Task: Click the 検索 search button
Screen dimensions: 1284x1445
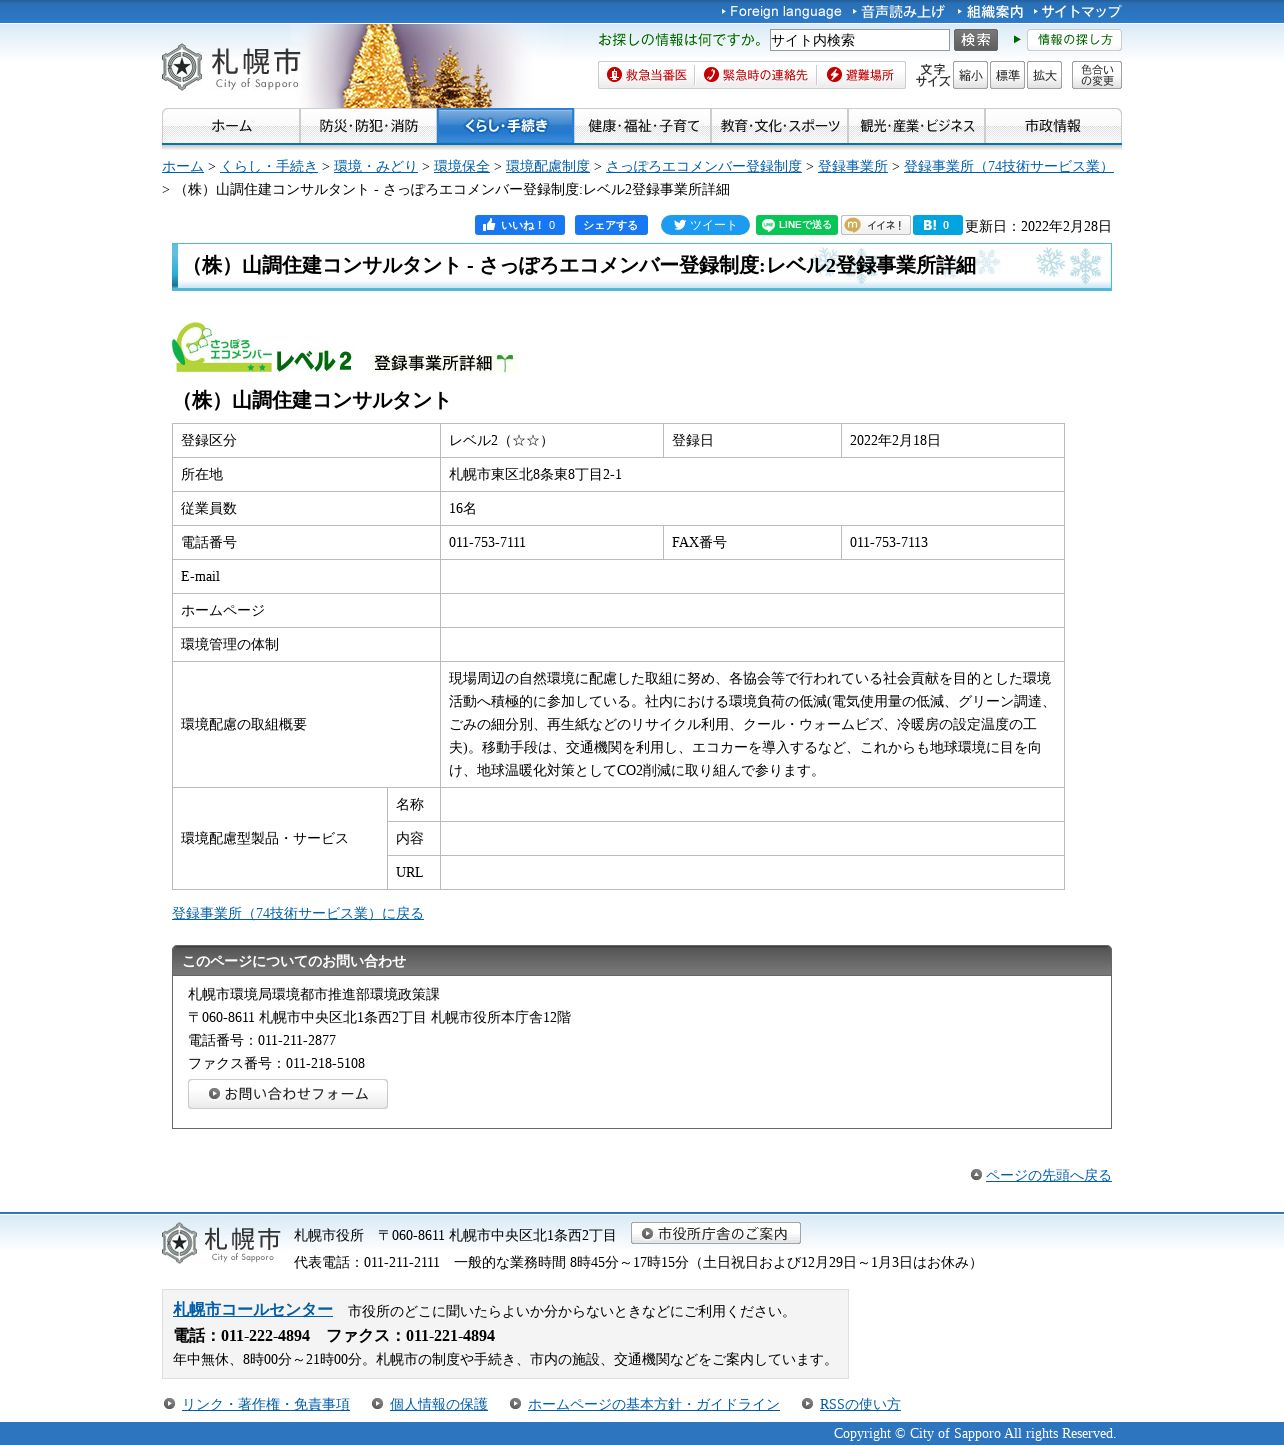Action: 976,40
